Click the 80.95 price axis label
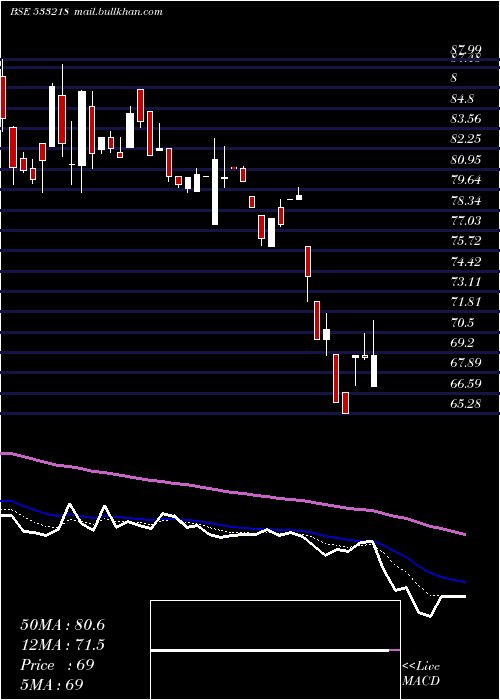 (466, 159)
